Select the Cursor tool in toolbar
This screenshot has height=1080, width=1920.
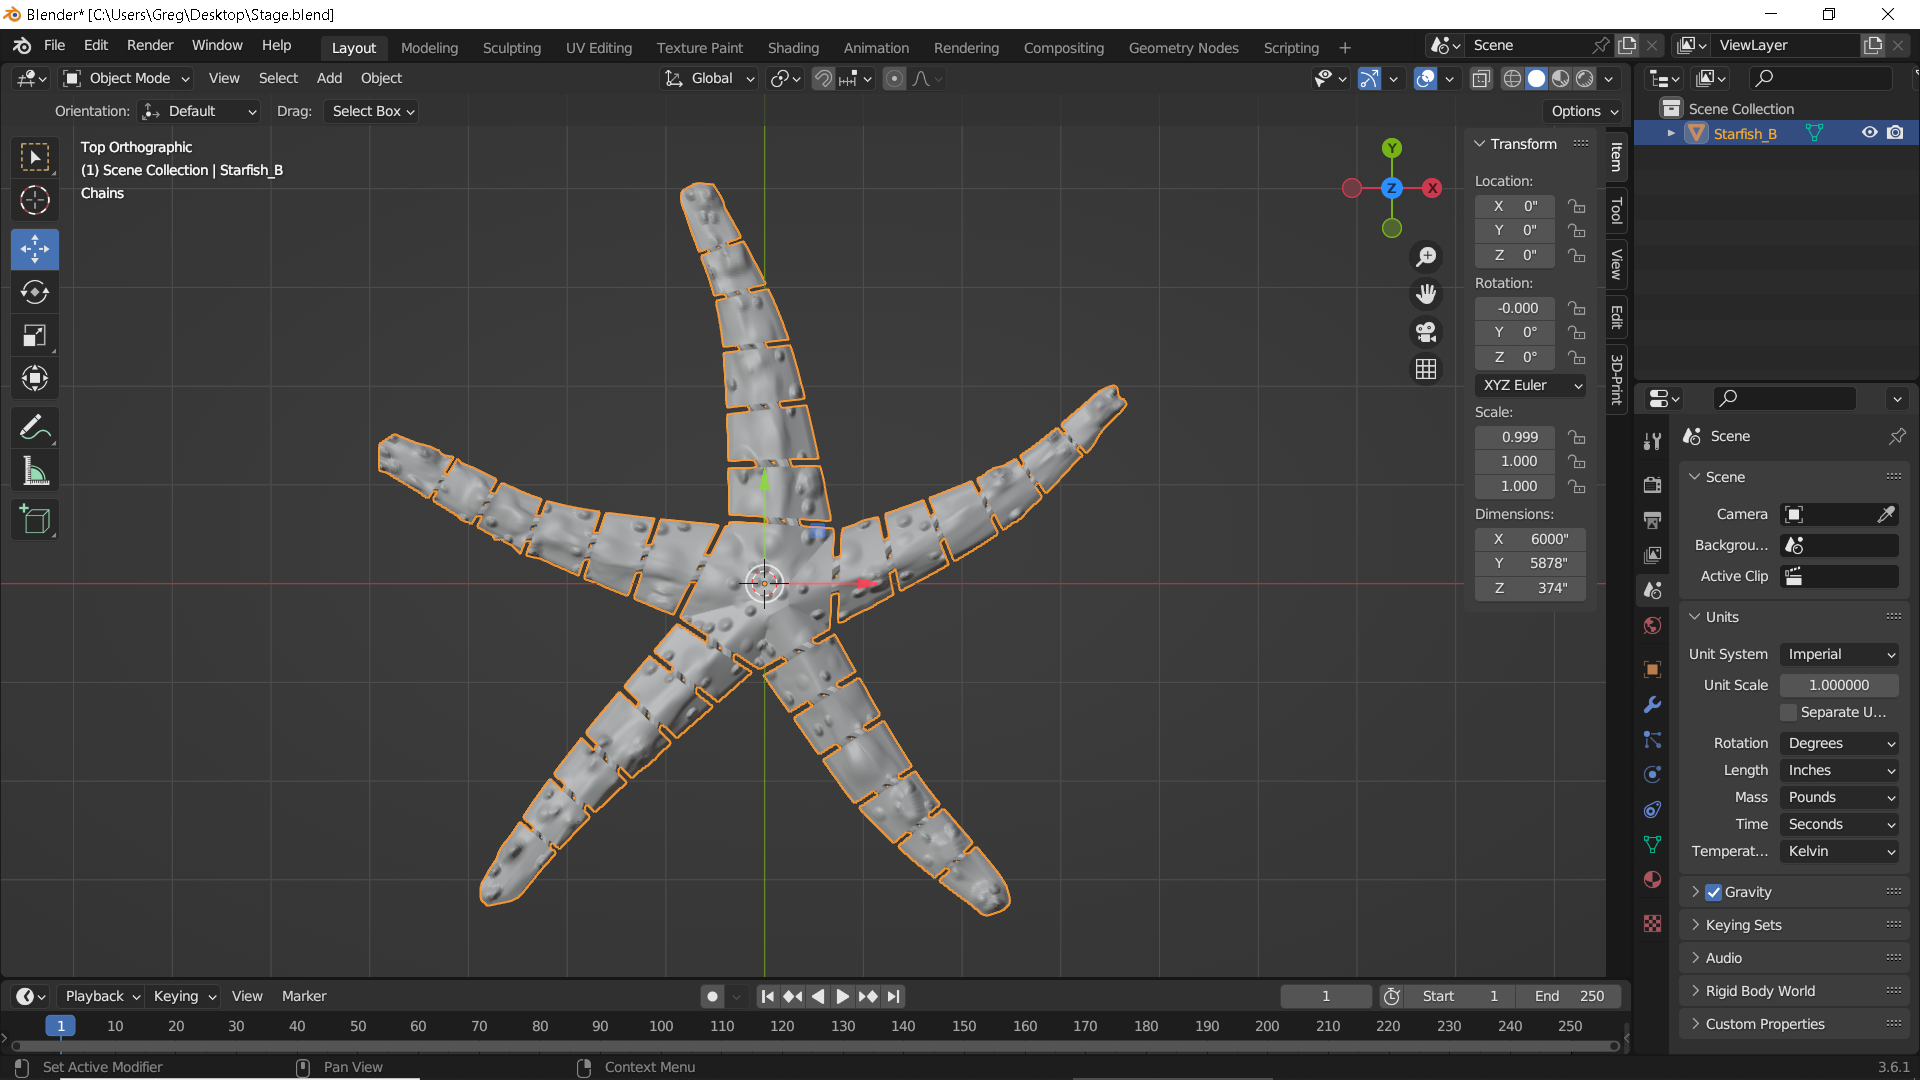pos(35,201)
